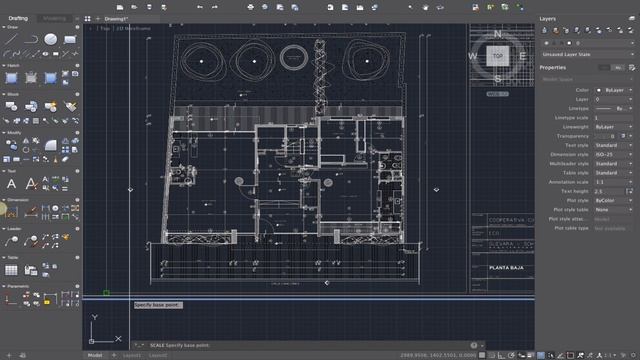
Task: Select the Multiline Text tool
Action: coord(11,184)
